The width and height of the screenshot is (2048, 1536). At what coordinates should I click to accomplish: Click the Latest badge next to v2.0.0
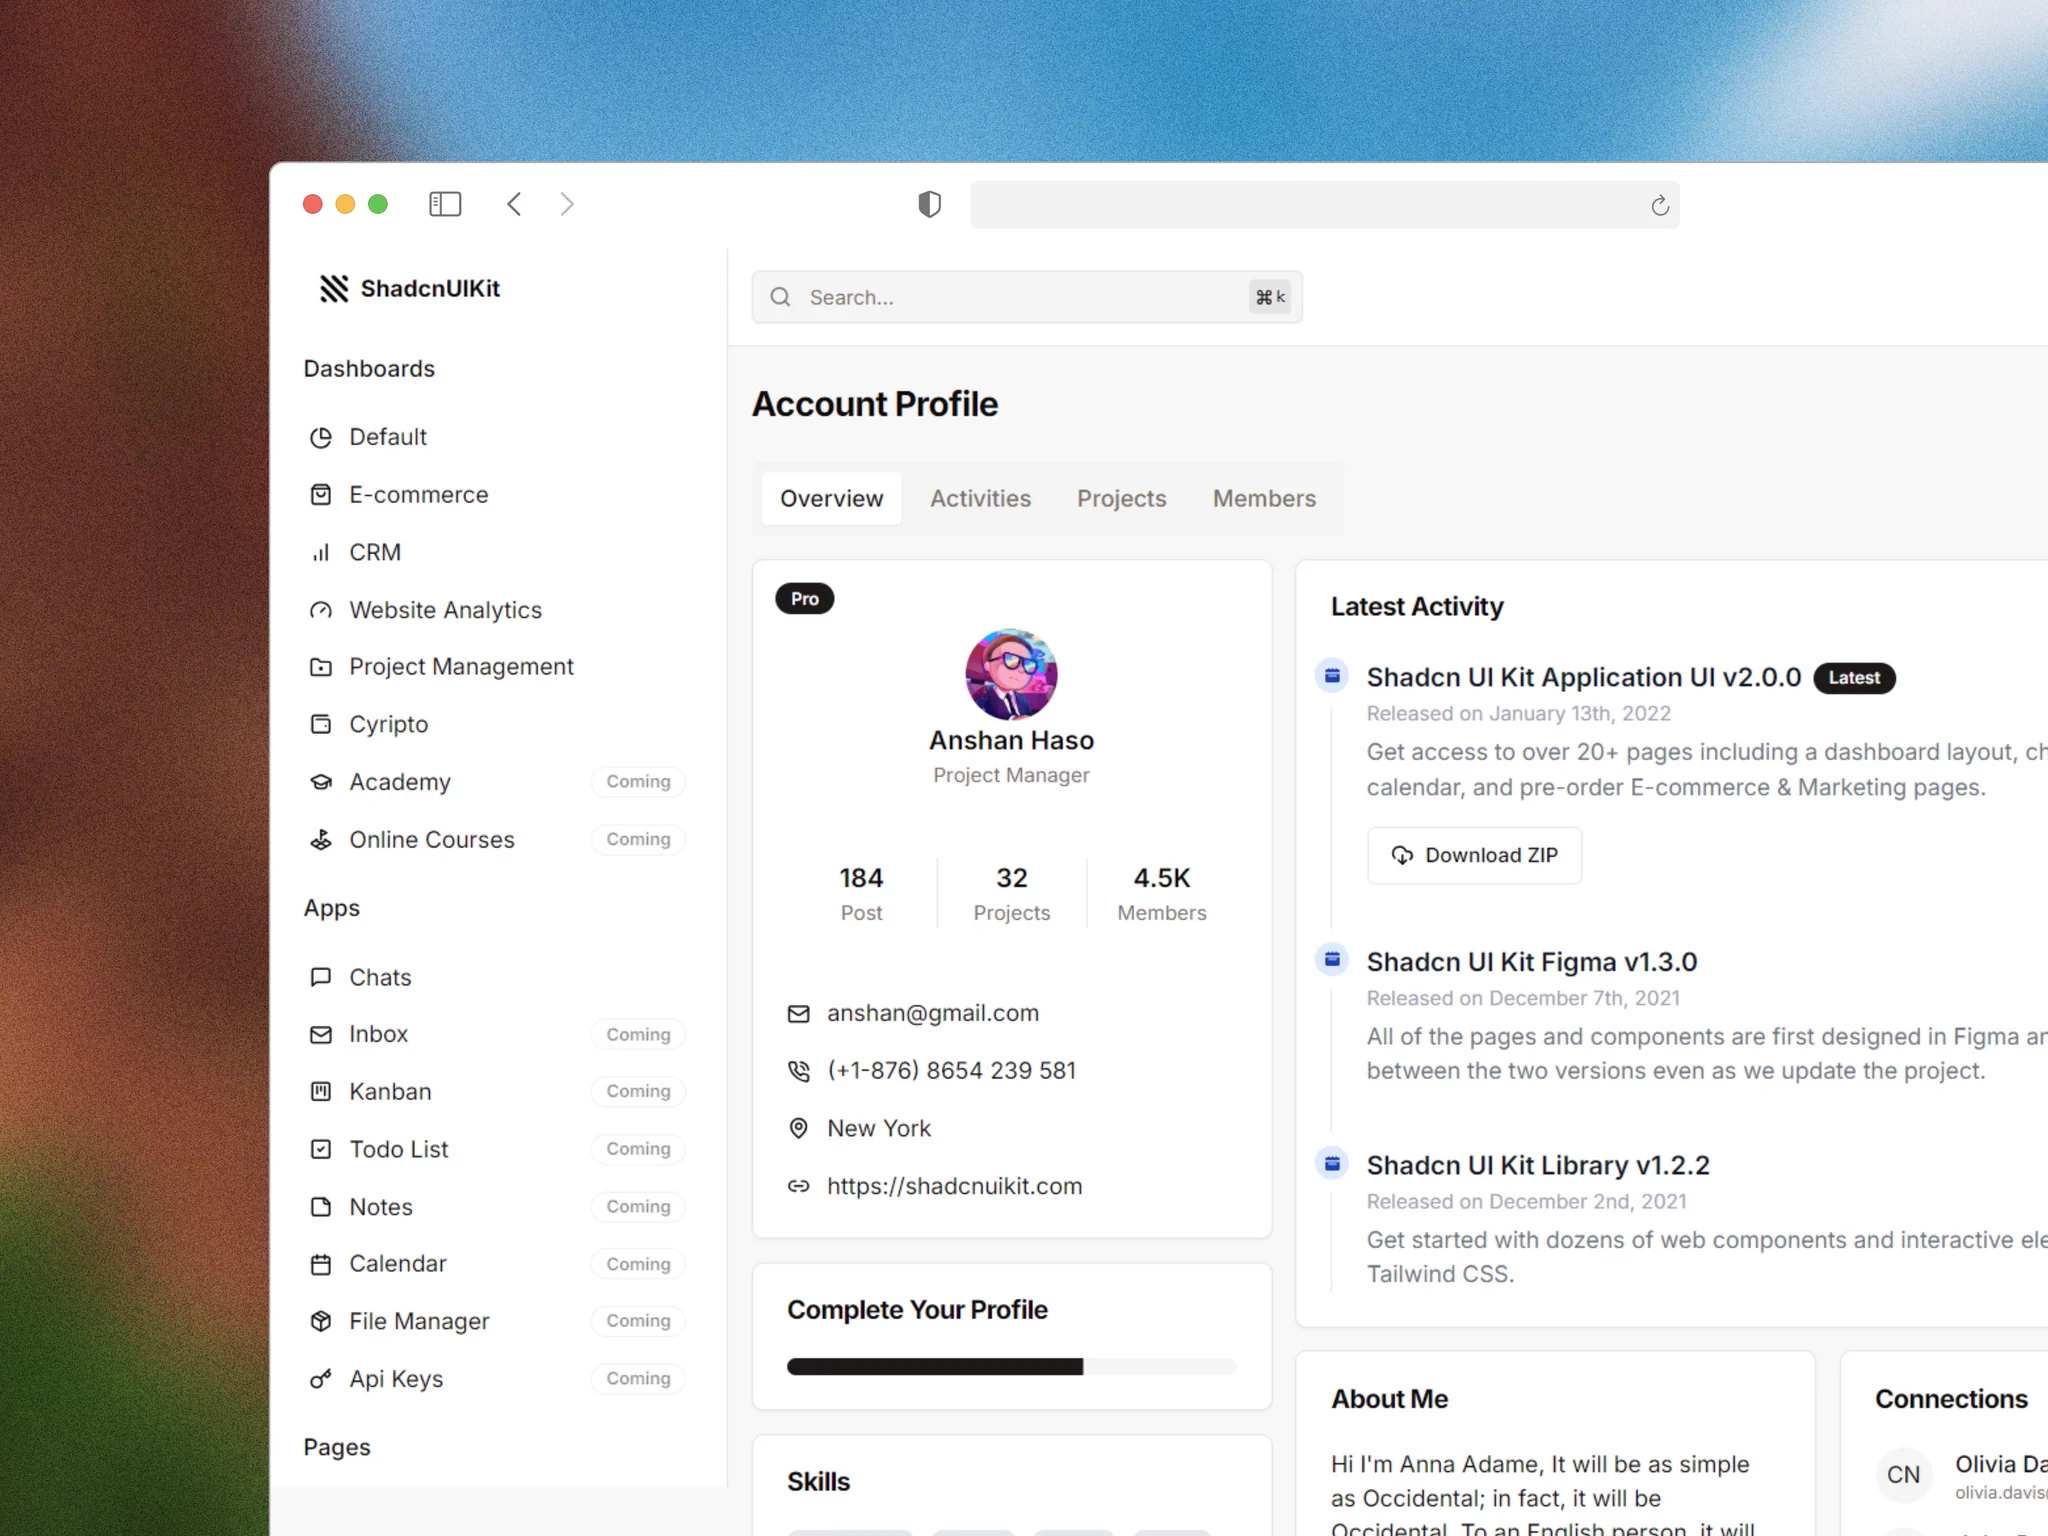1854,678
